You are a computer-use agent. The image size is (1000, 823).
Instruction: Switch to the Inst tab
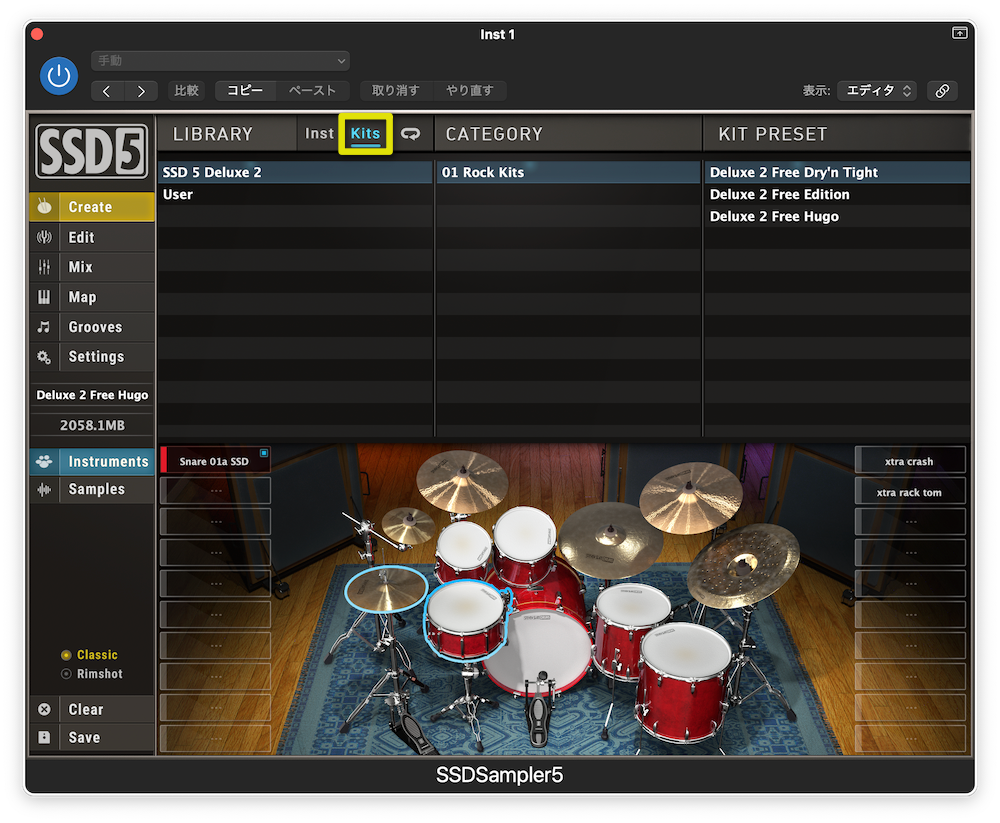tap(319, 133)
